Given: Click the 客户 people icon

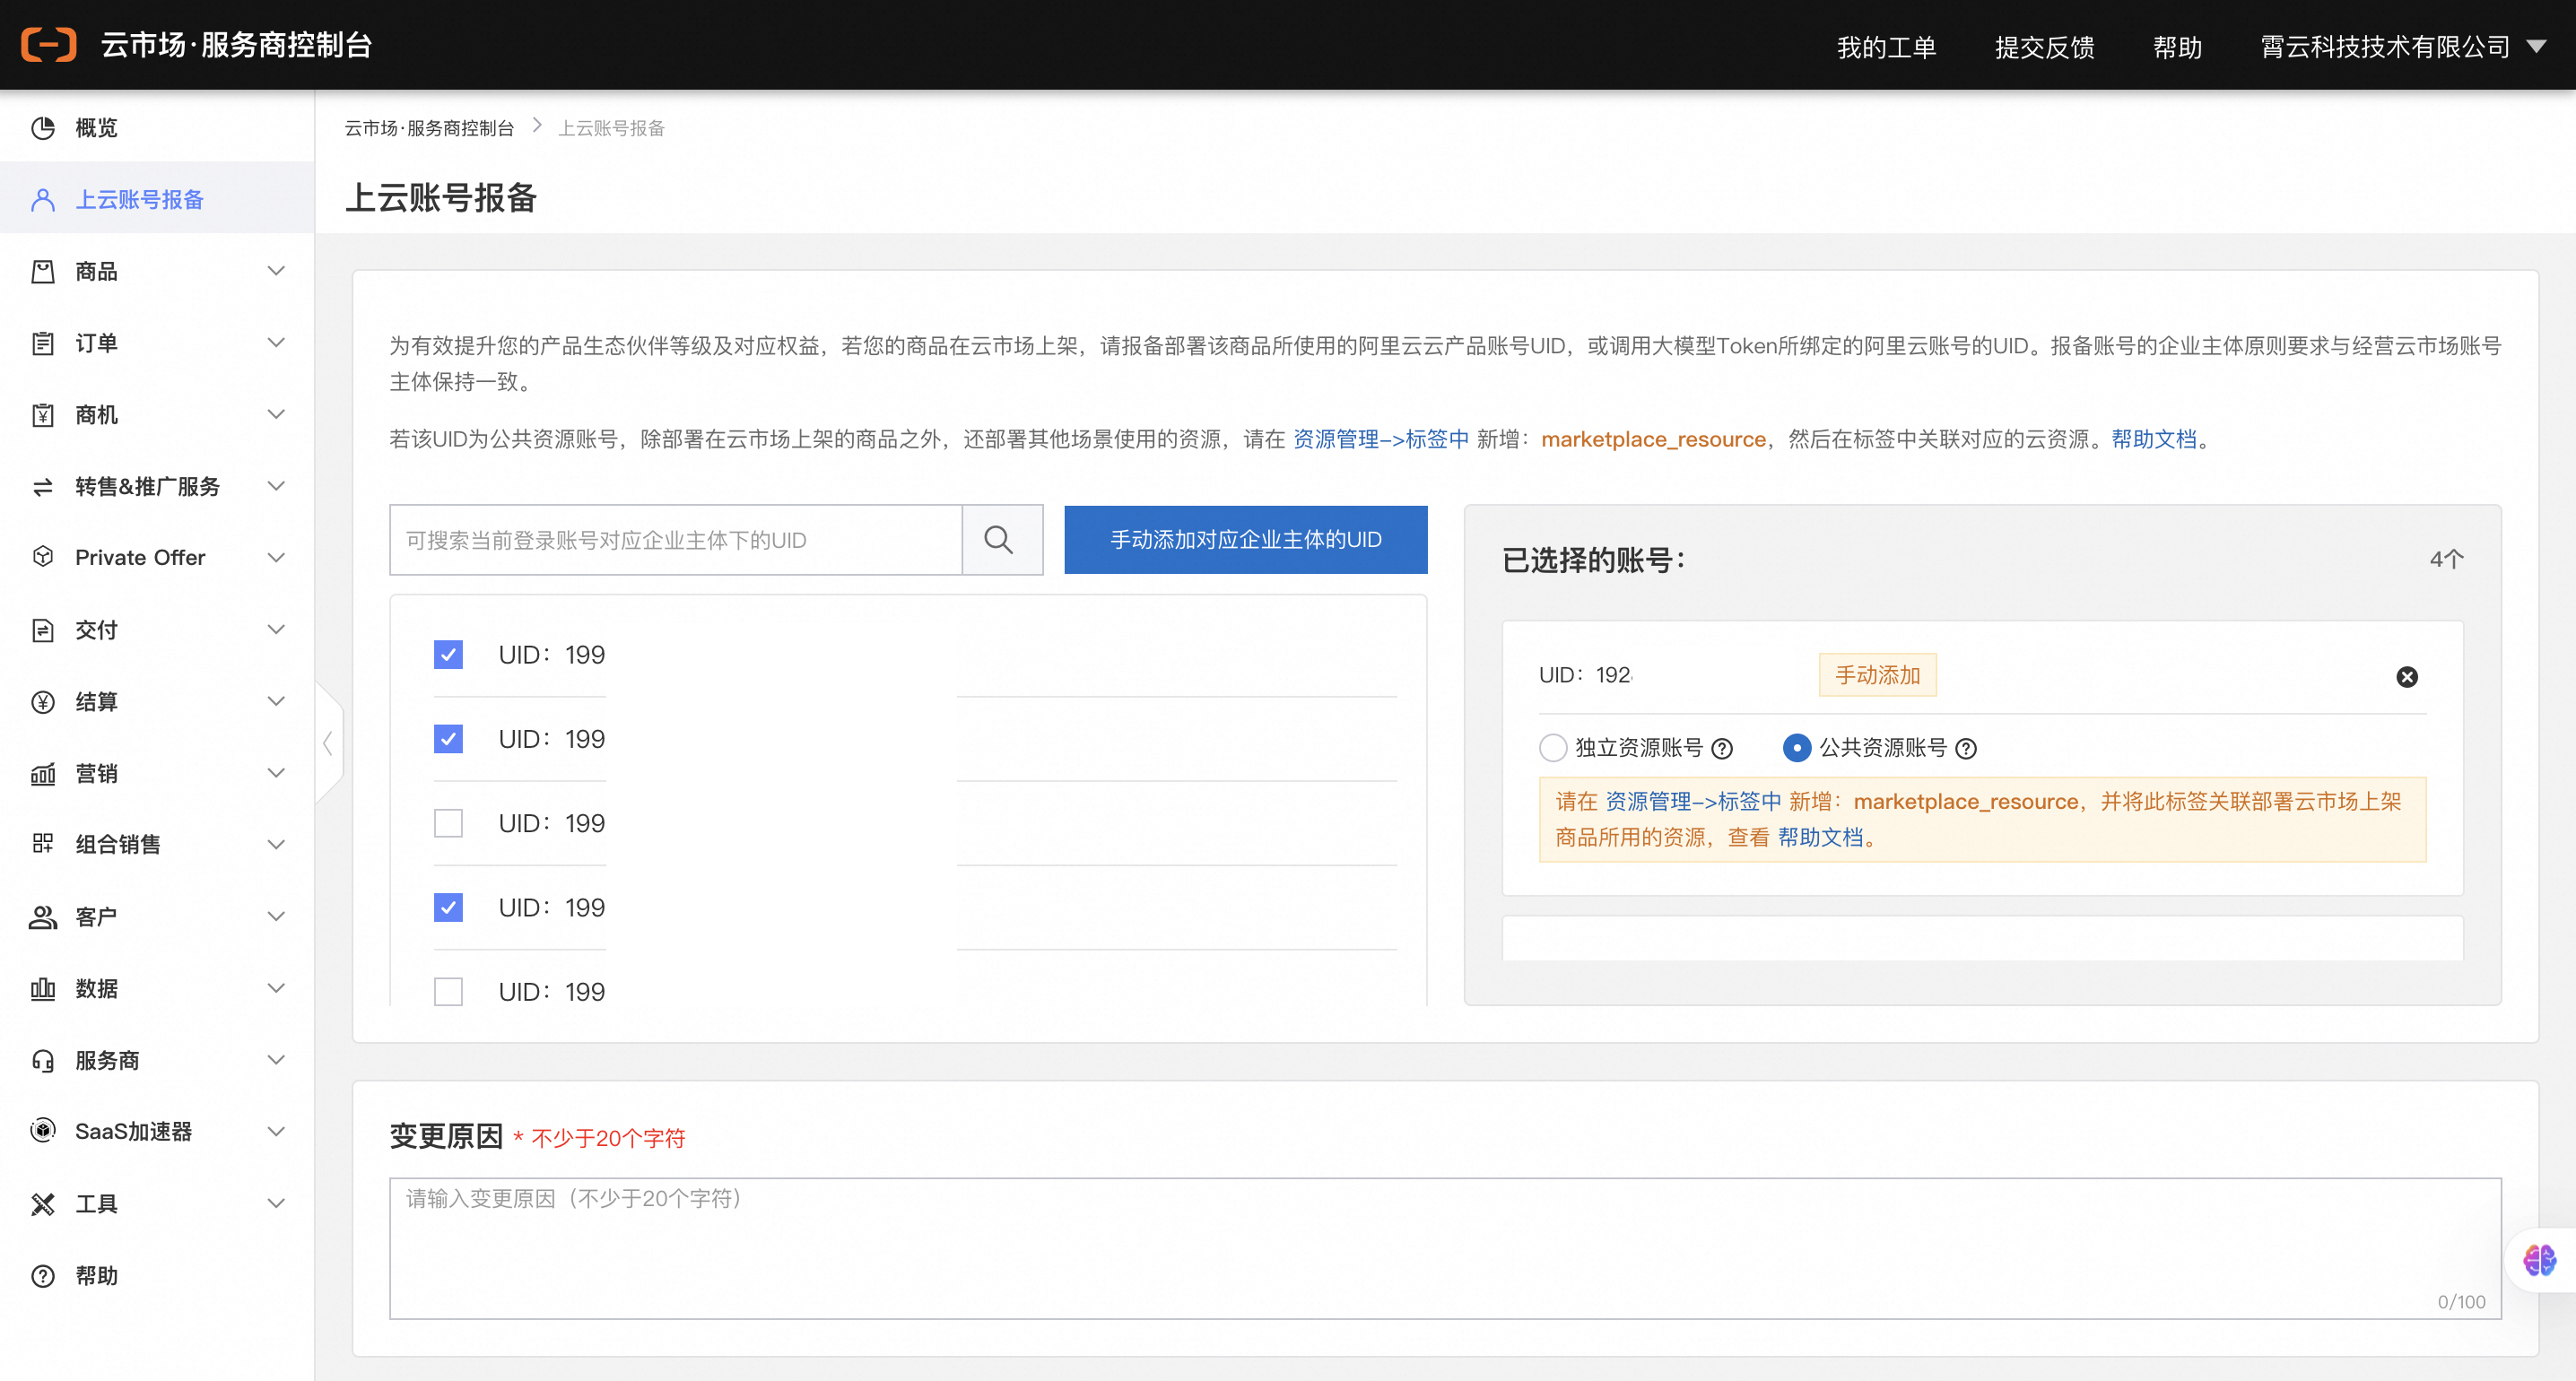Looking at the screenshot, I should coord(43,917).
